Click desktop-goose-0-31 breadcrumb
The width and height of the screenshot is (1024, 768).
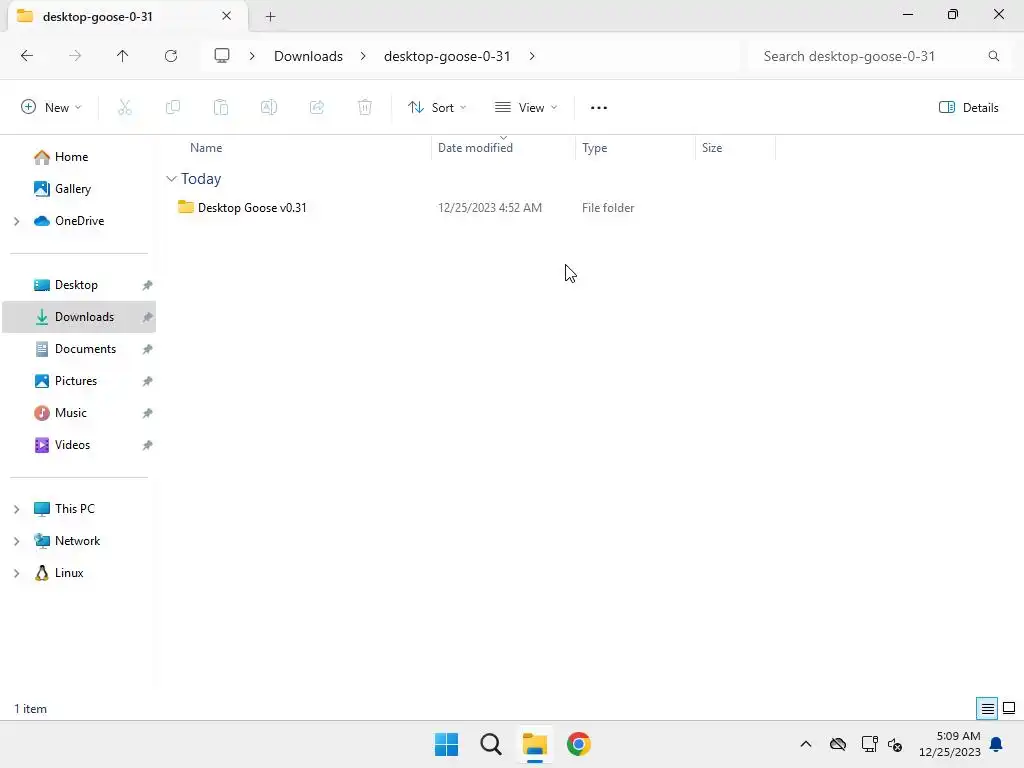tap(447, 56)
